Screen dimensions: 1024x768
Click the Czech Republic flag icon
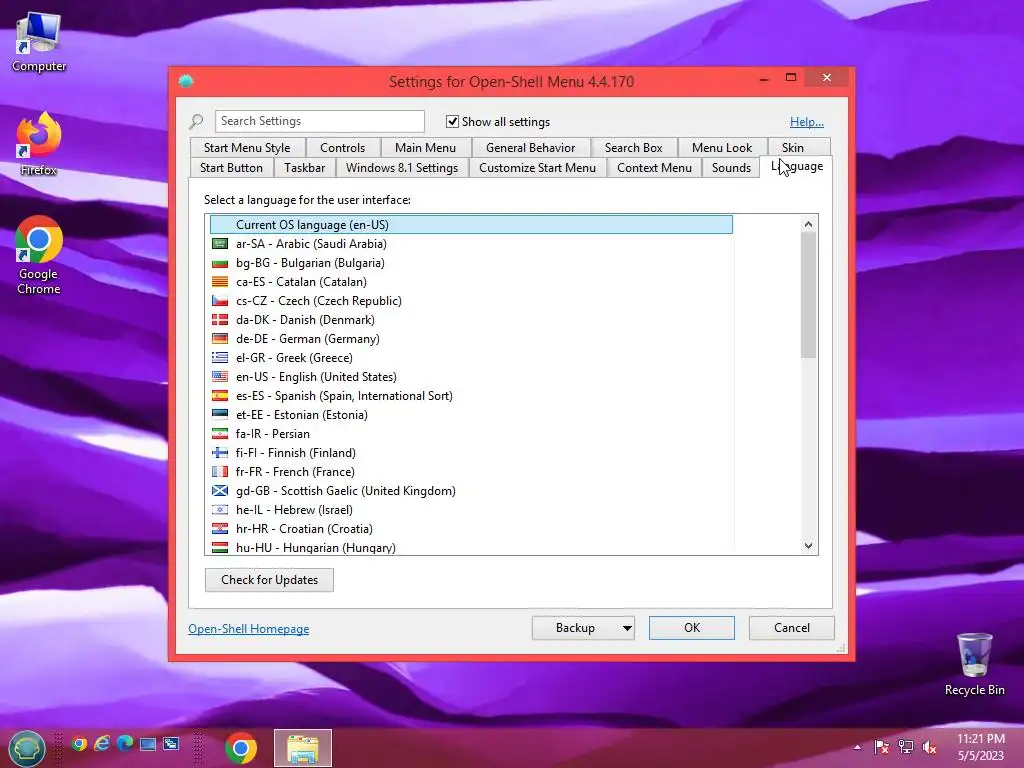coord(220,300)
